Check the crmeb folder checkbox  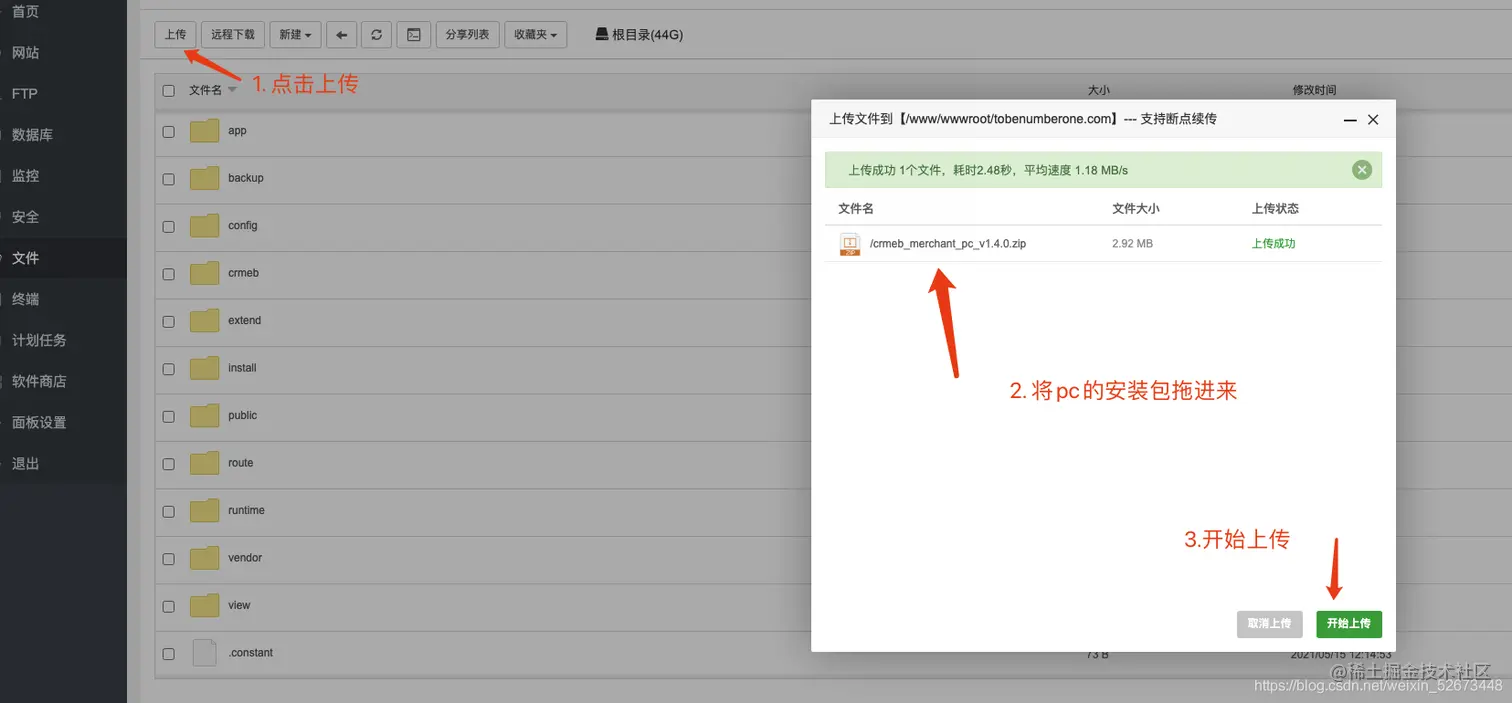click(168, 274)
